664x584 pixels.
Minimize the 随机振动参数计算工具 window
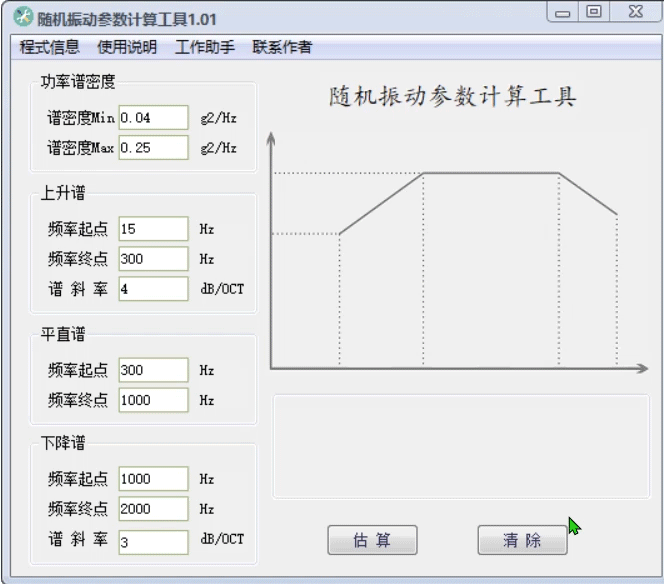coord(562,13)
